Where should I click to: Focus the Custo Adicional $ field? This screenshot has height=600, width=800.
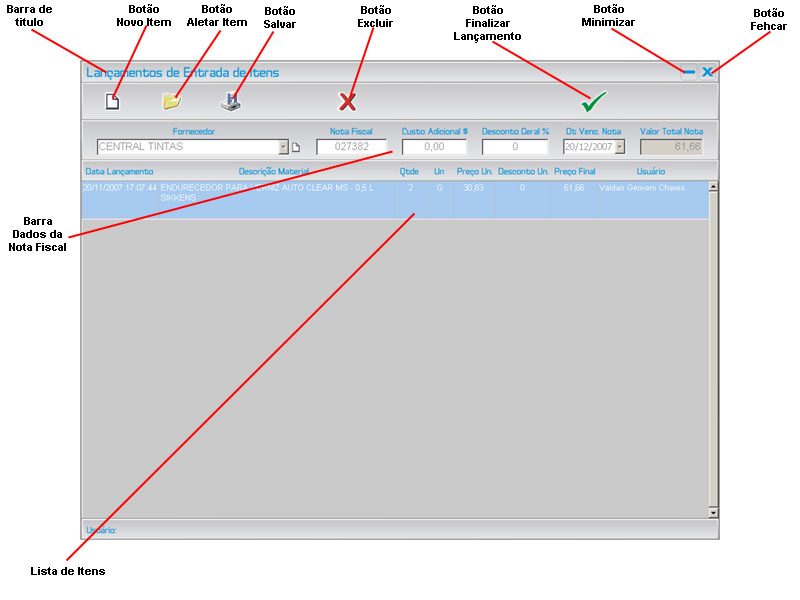coord(434,147)
